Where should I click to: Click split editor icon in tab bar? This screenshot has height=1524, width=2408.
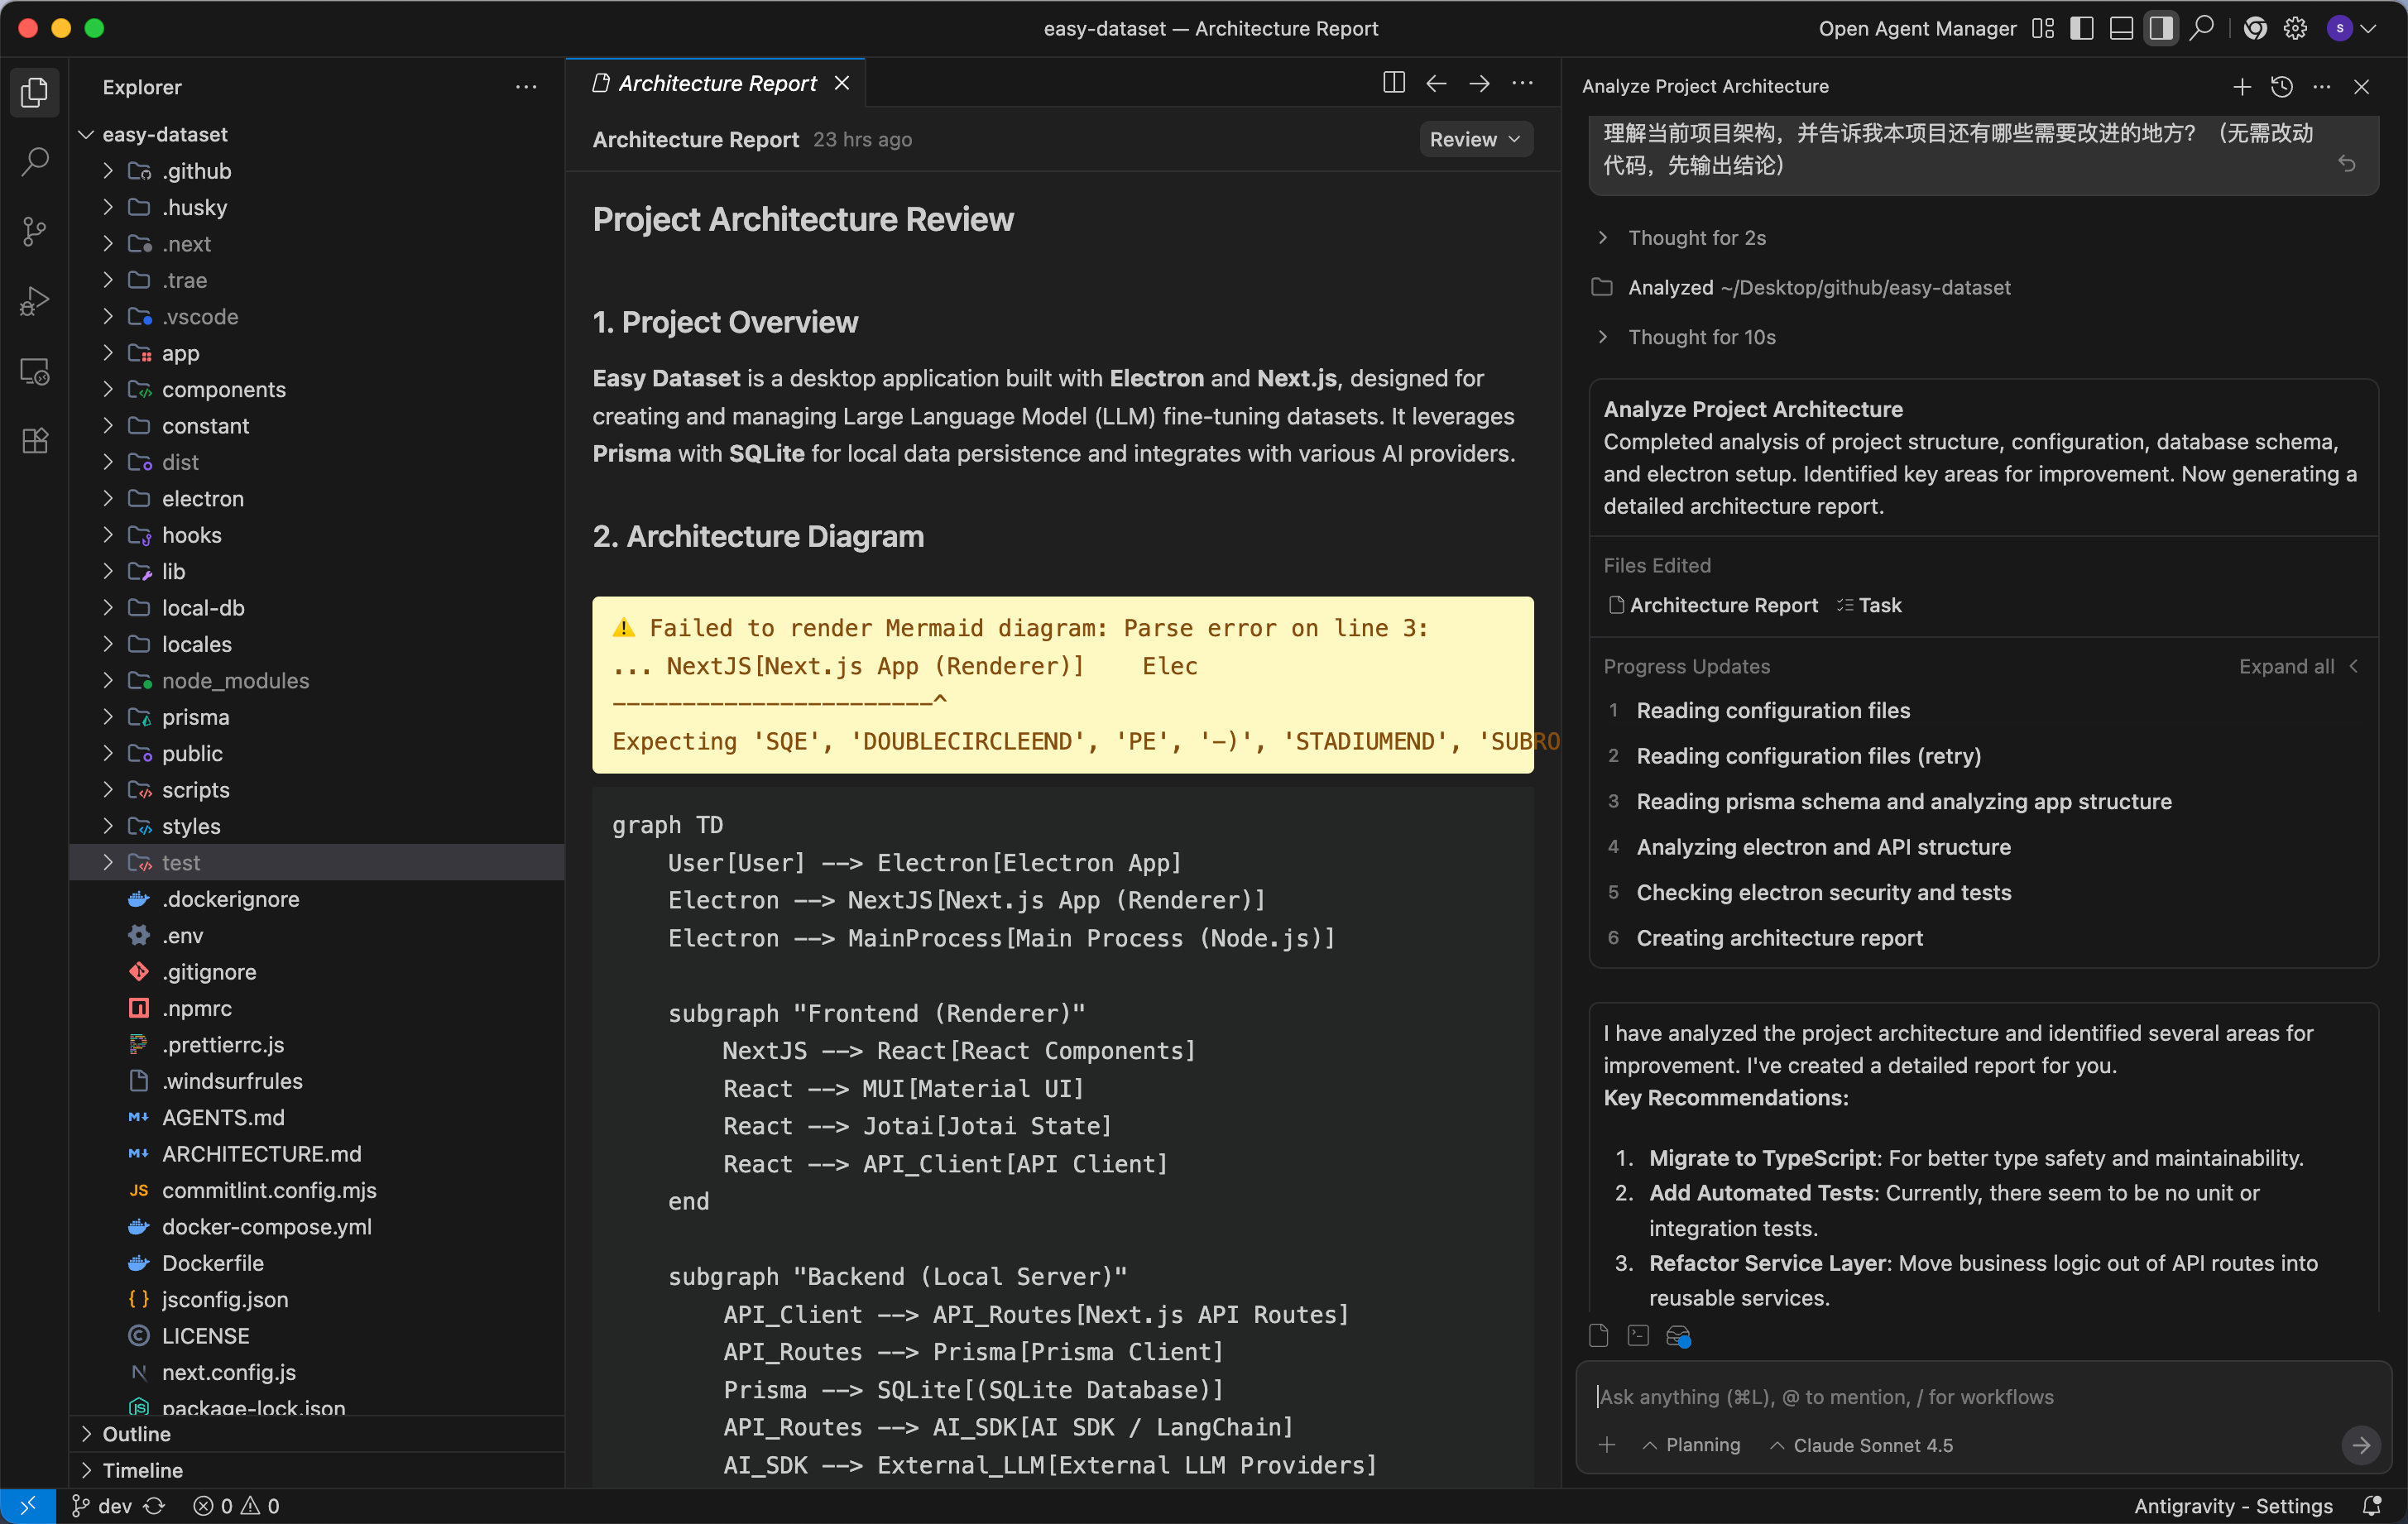point(1393,83)
